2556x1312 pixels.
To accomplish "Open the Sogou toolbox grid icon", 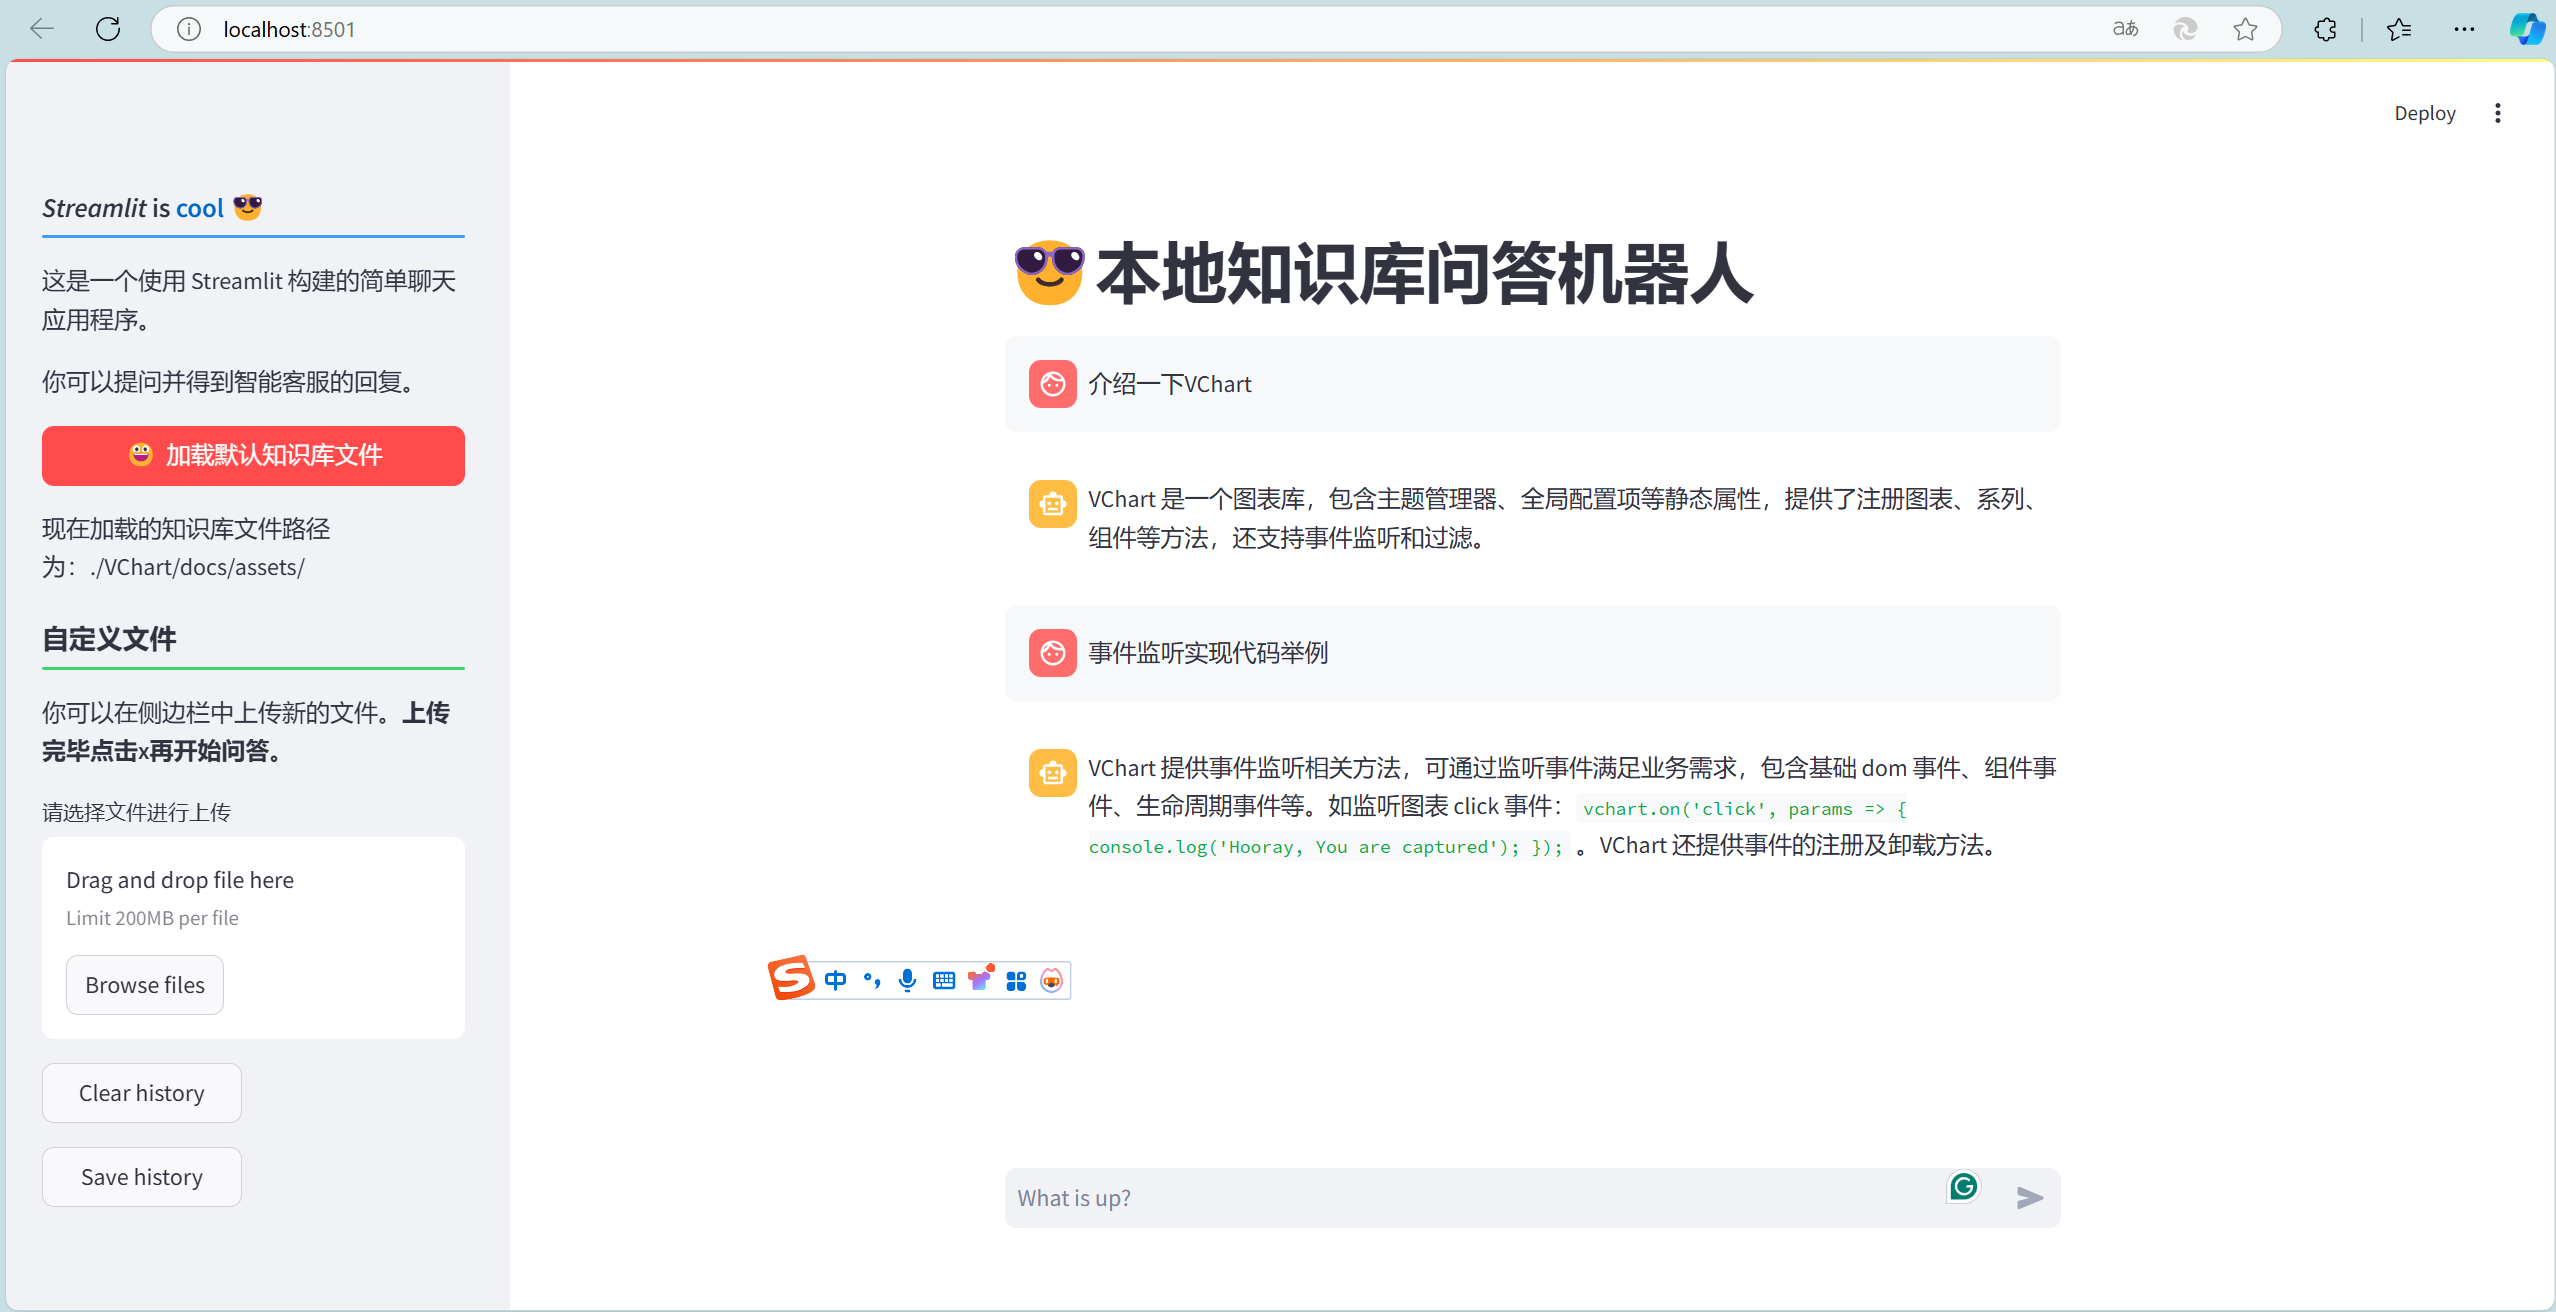I will click(x=1016, y=980).
